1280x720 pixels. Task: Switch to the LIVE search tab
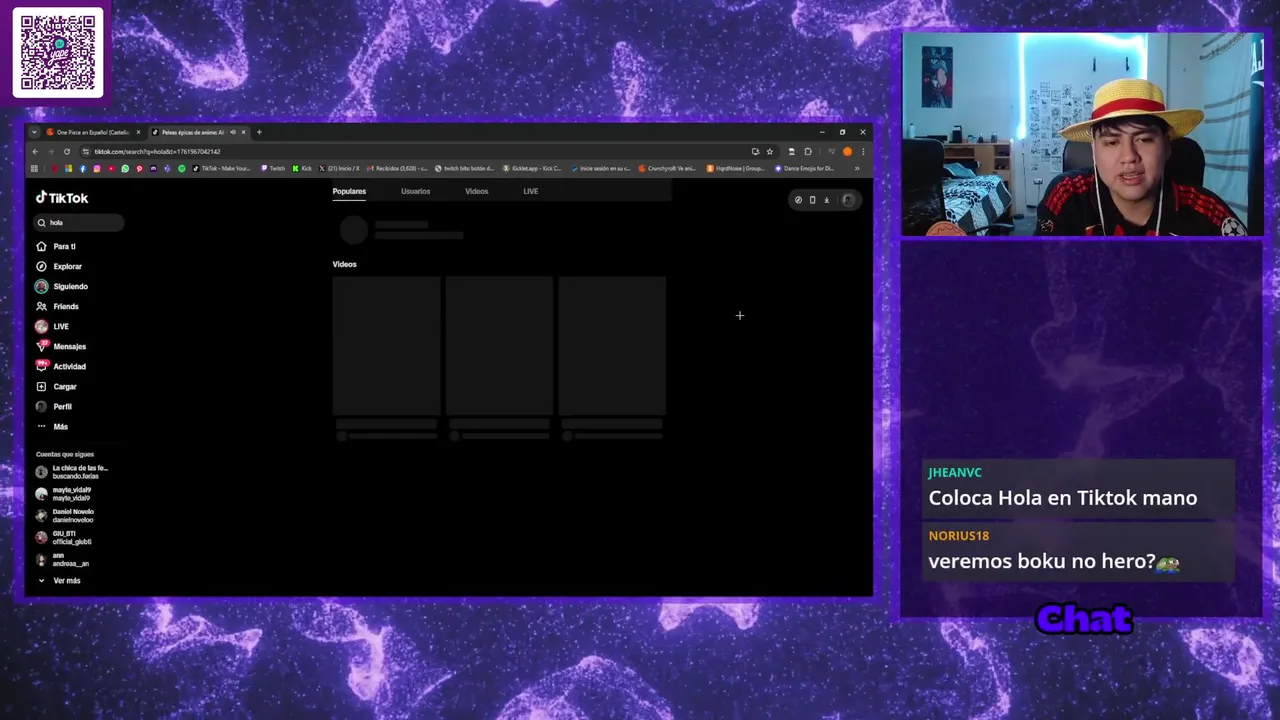click(530, 191)
